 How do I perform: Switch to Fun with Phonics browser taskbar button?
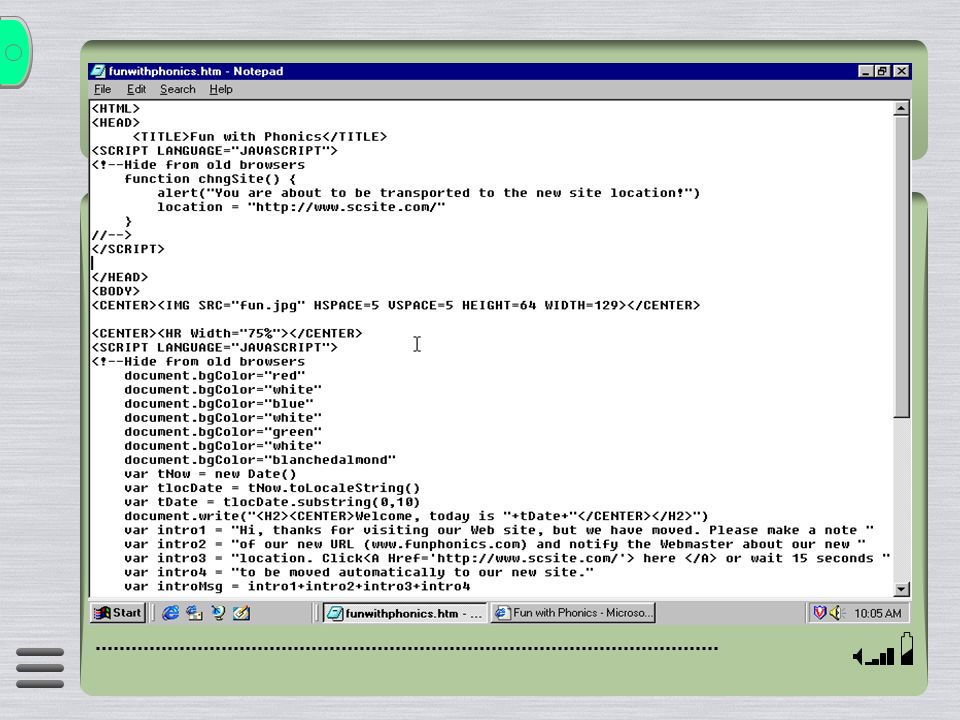point(573,613)
